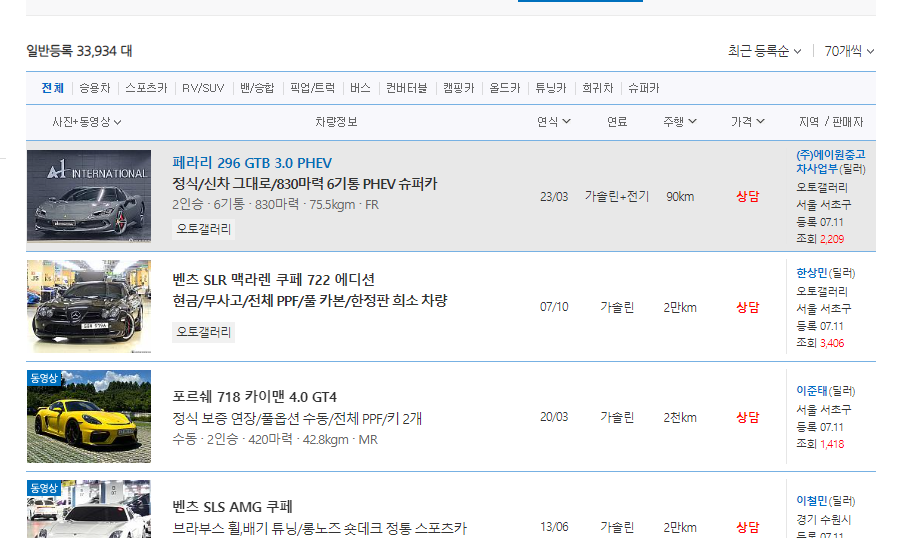Open 페라리 296 GTB 3.0 PHEV listing

point(252,163)
